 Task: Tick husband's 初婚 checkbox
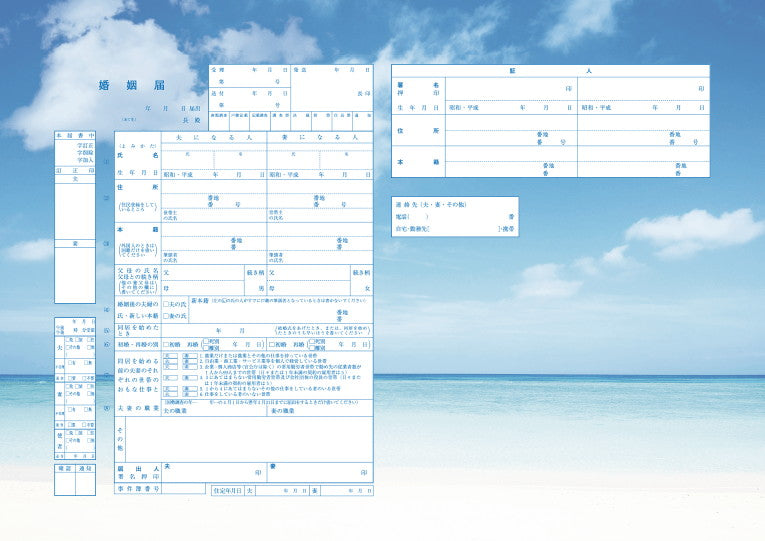tap(165, 344)
